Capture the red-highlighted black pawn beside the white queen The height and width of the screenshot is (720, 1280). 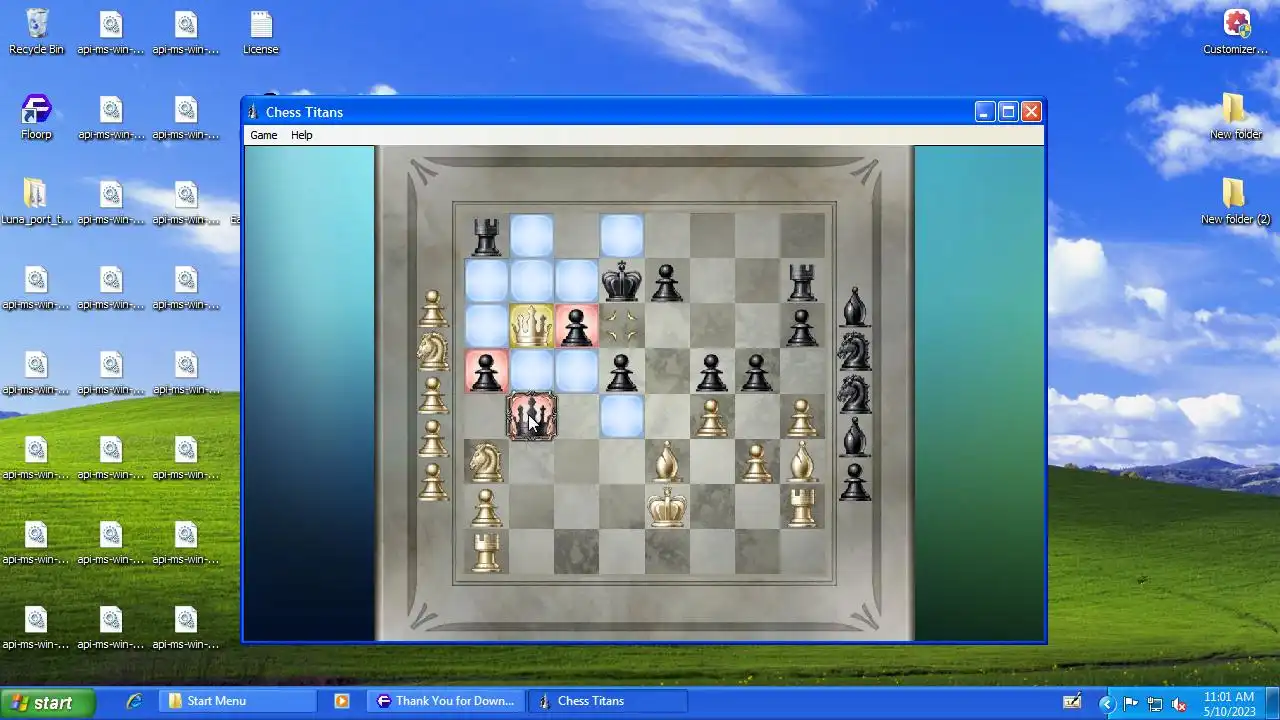[576, 327]
